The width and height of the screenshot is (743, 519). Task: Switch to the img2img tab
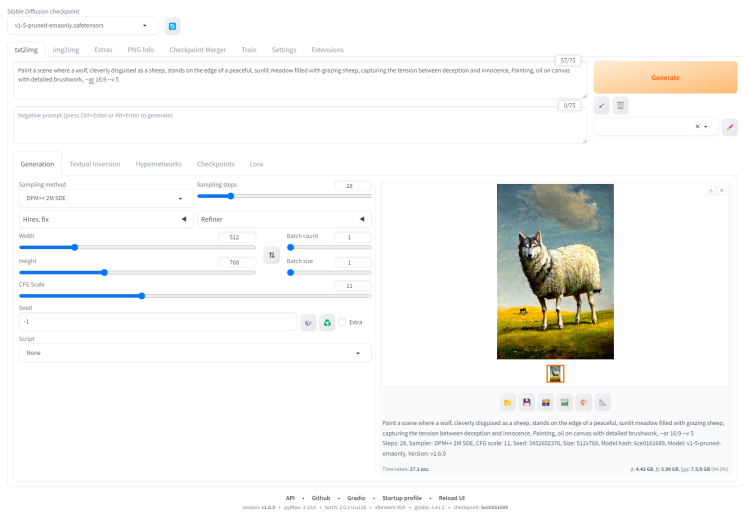coord(66,50)
